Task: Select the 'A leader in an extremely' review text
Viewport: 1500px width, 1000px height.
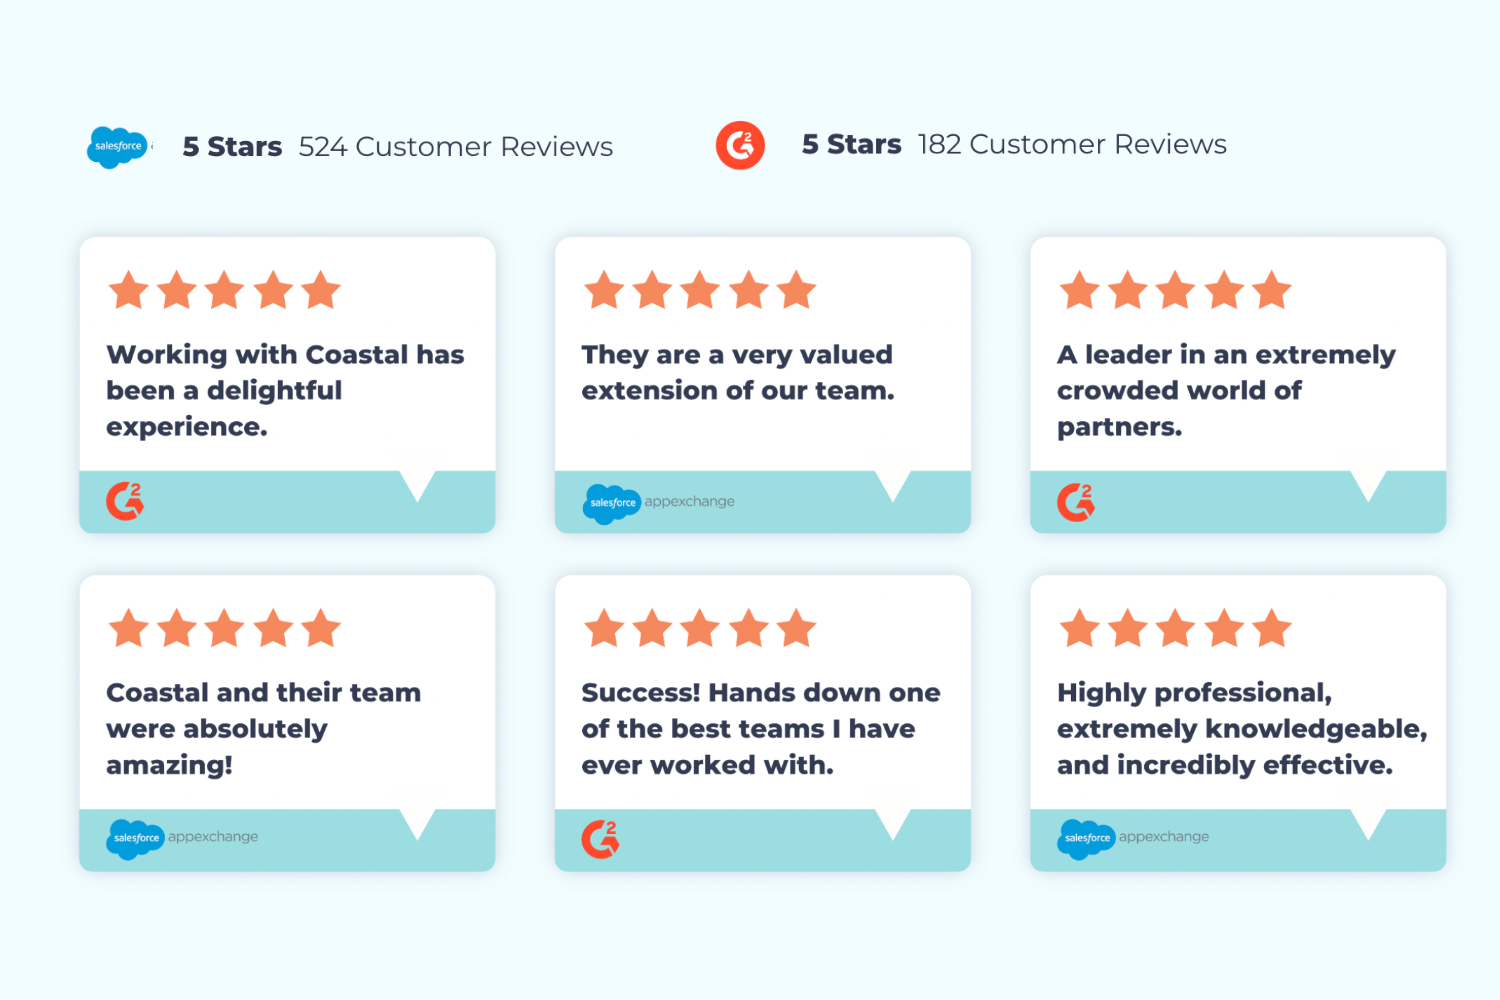Action: (x=1225, y=390)
